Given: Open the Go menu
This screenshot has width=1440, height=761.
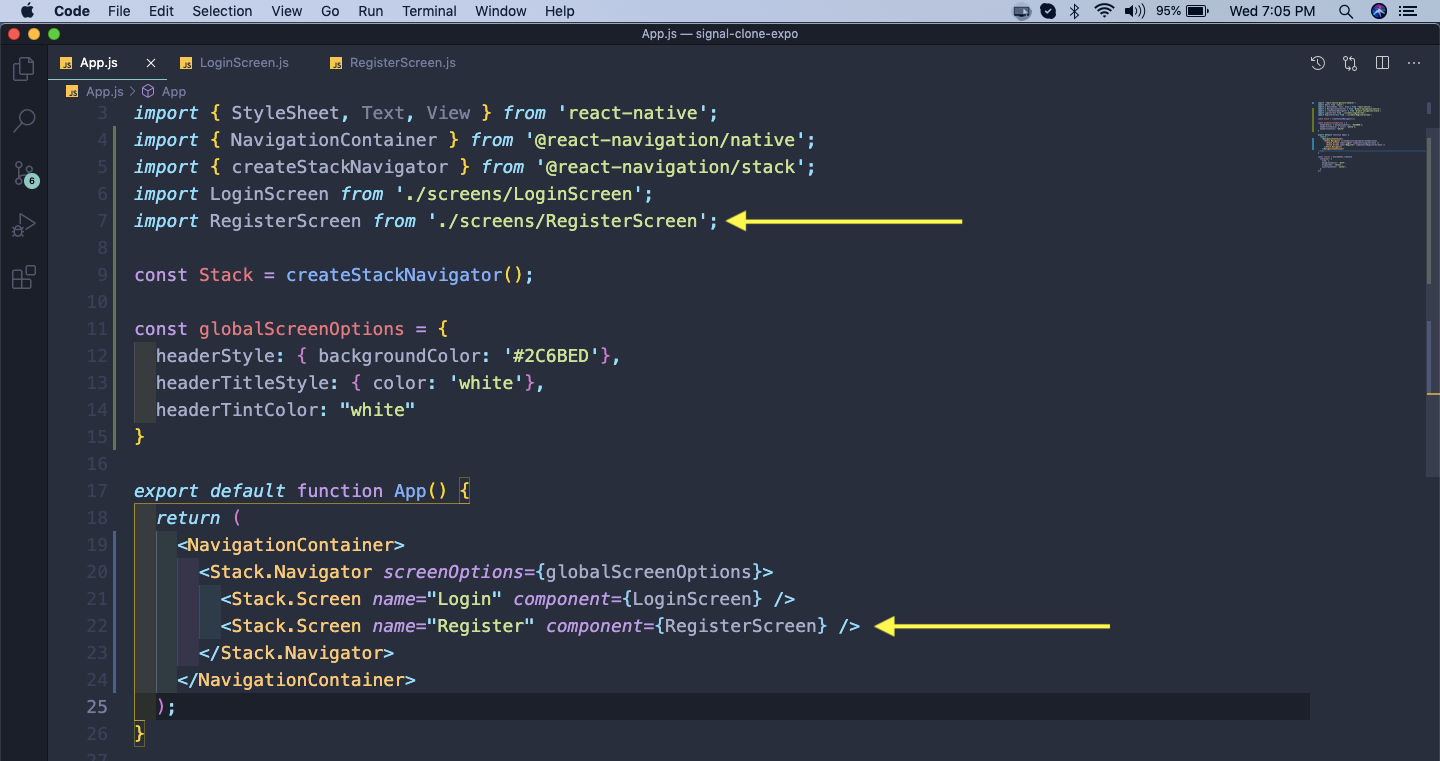Looking at the screenshot, I should [x=330, y=11].
